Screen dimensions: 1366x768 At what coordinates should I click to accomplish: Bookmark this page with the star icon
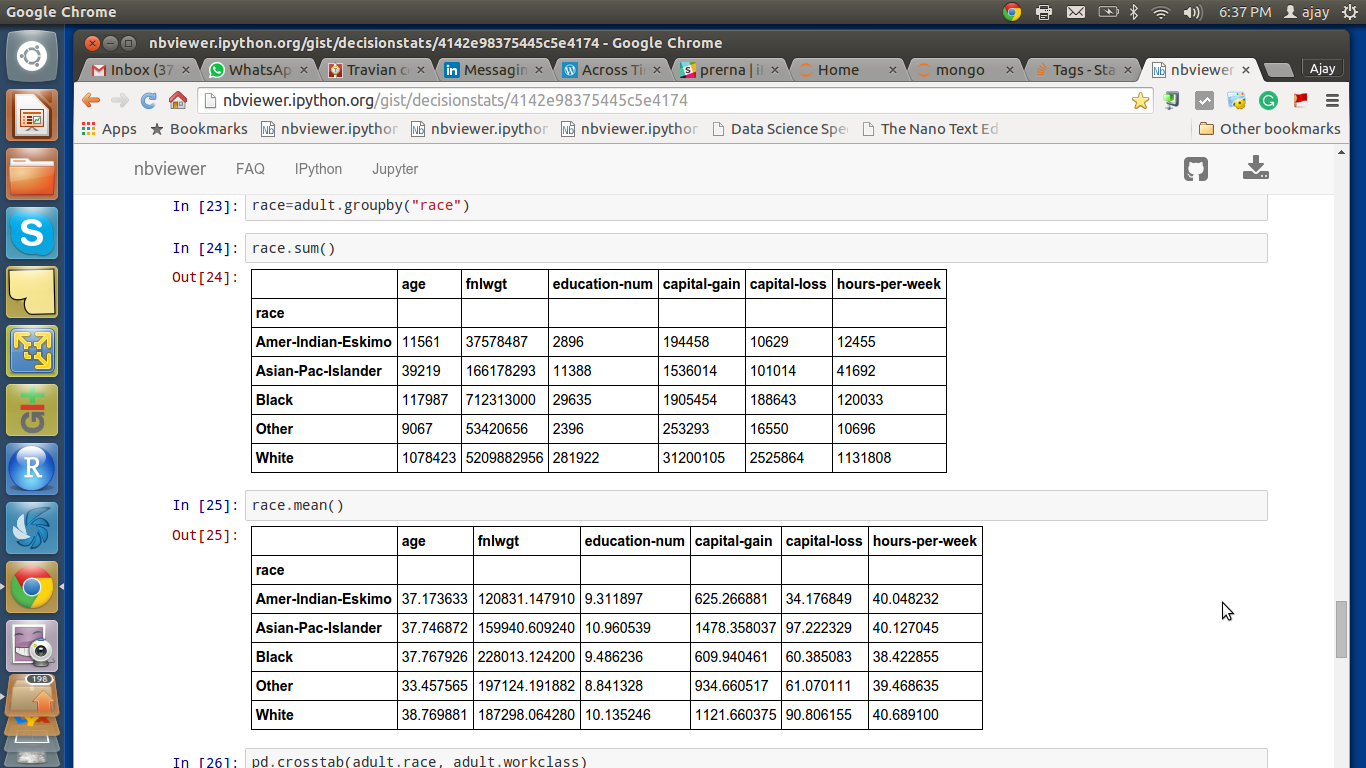coord(1140,100)
